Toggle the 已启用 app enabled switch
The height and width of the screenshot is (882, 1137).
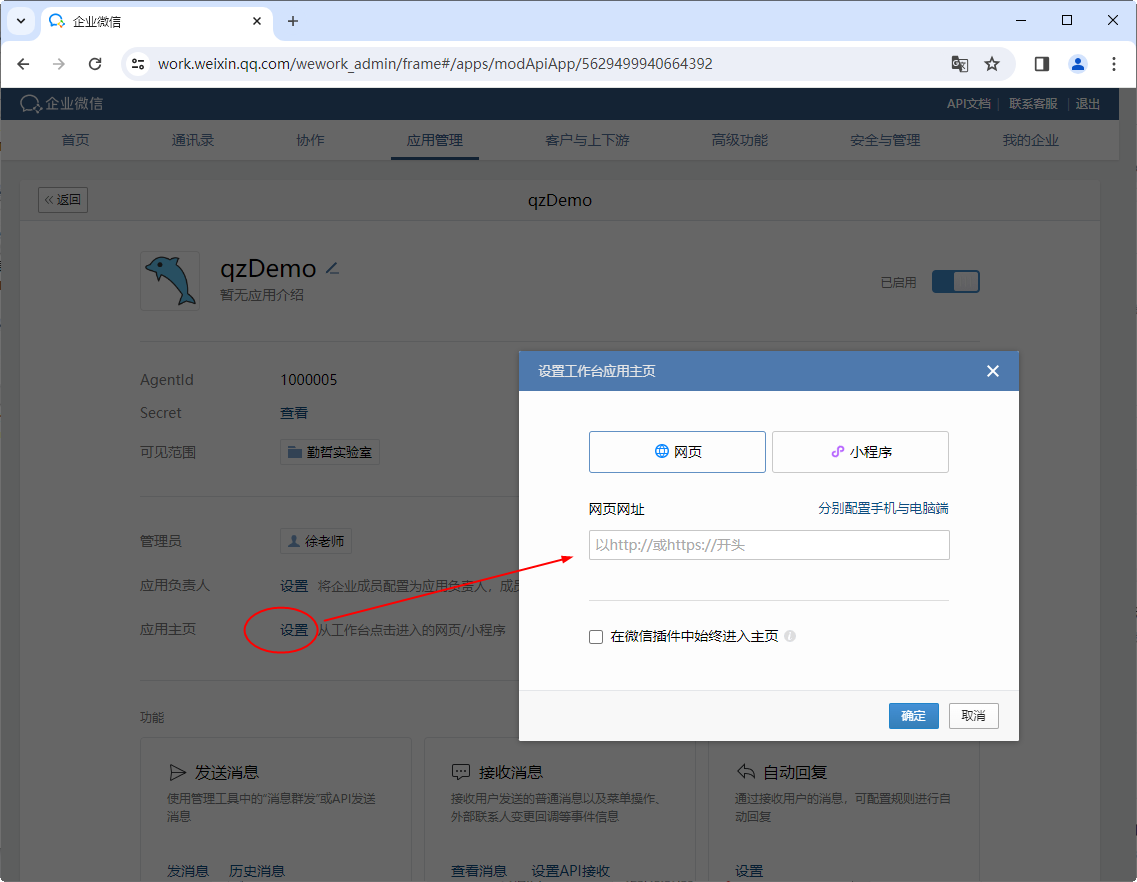(955, 282)
